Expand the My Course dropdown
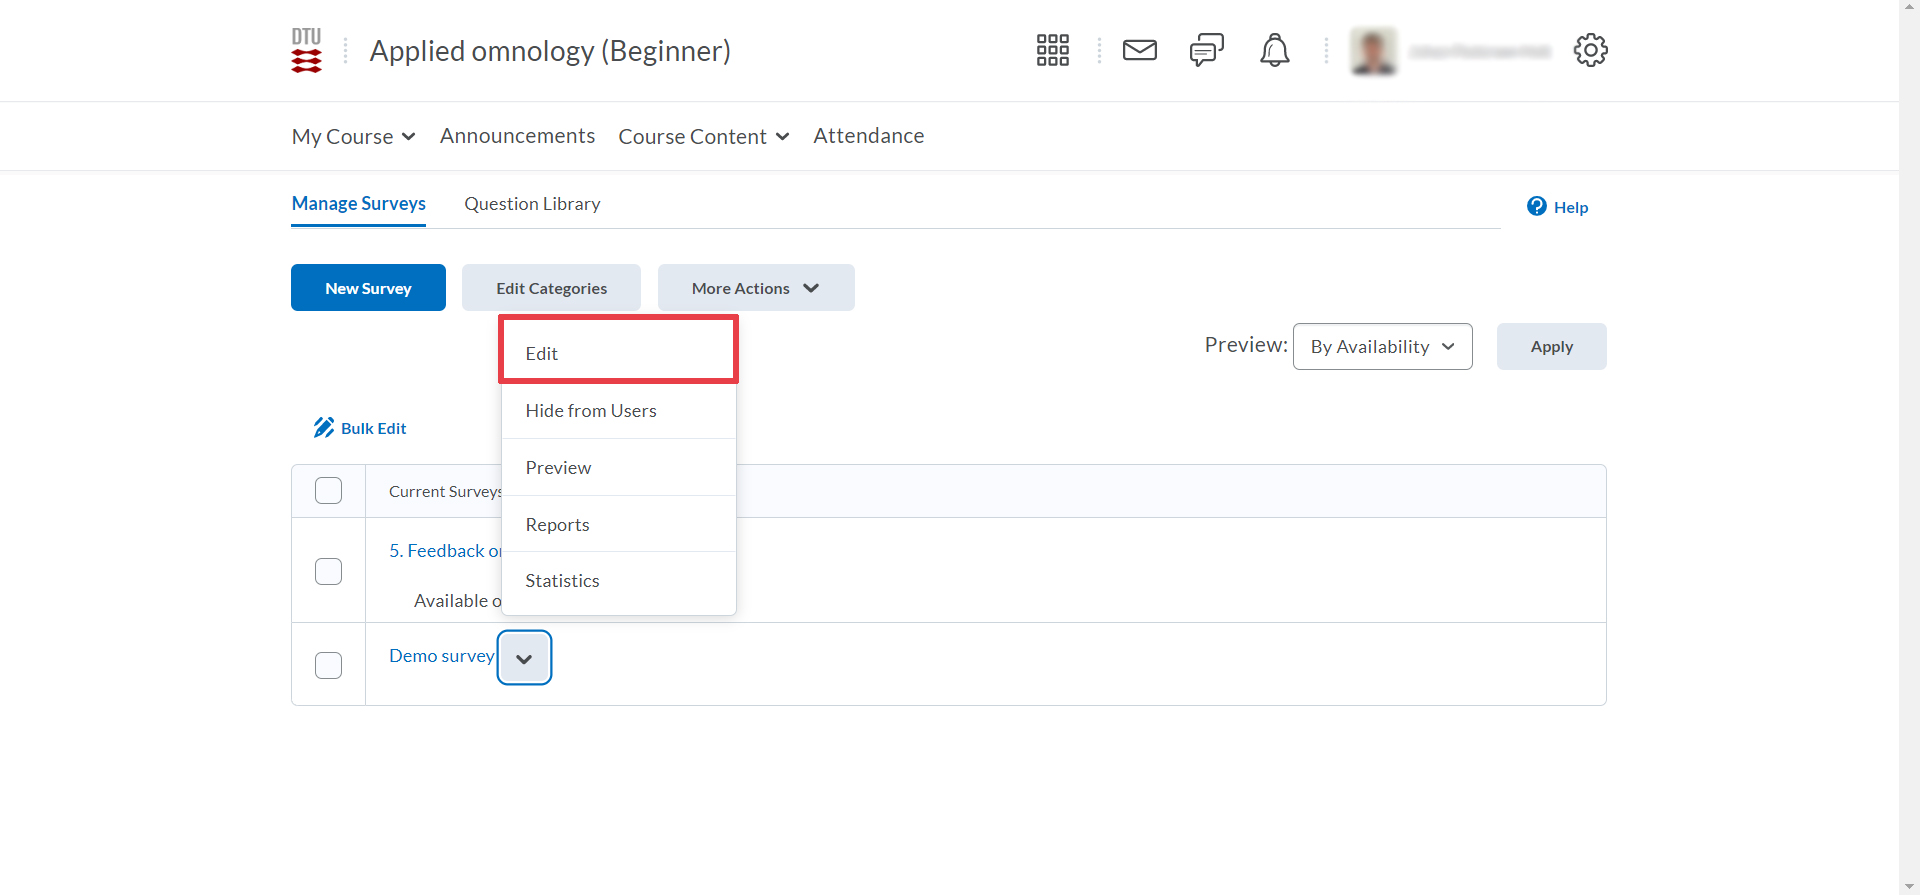 coord(353,137)
